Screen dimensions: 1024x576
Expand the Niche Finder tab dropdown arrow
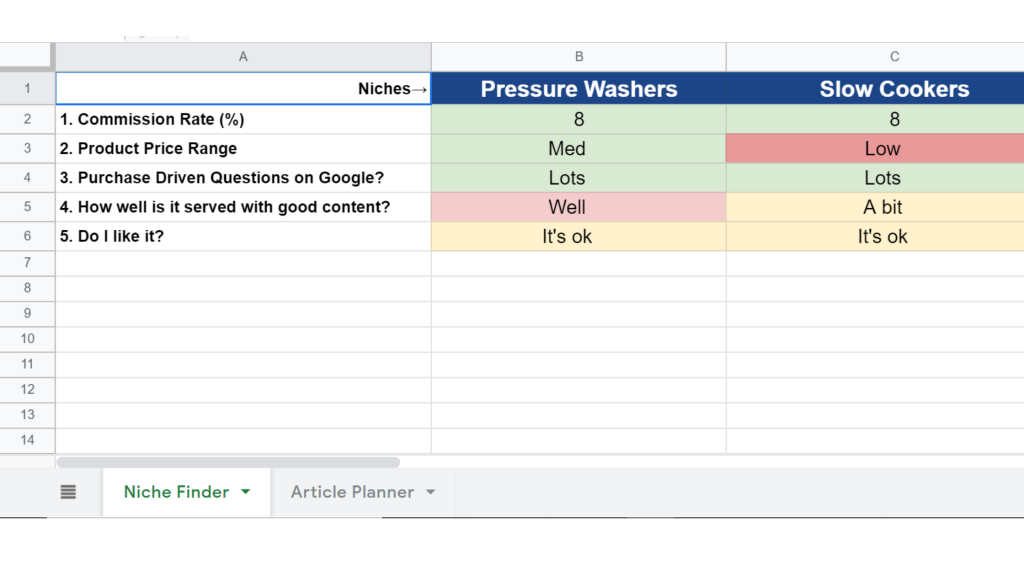click(x=246, y=492)
